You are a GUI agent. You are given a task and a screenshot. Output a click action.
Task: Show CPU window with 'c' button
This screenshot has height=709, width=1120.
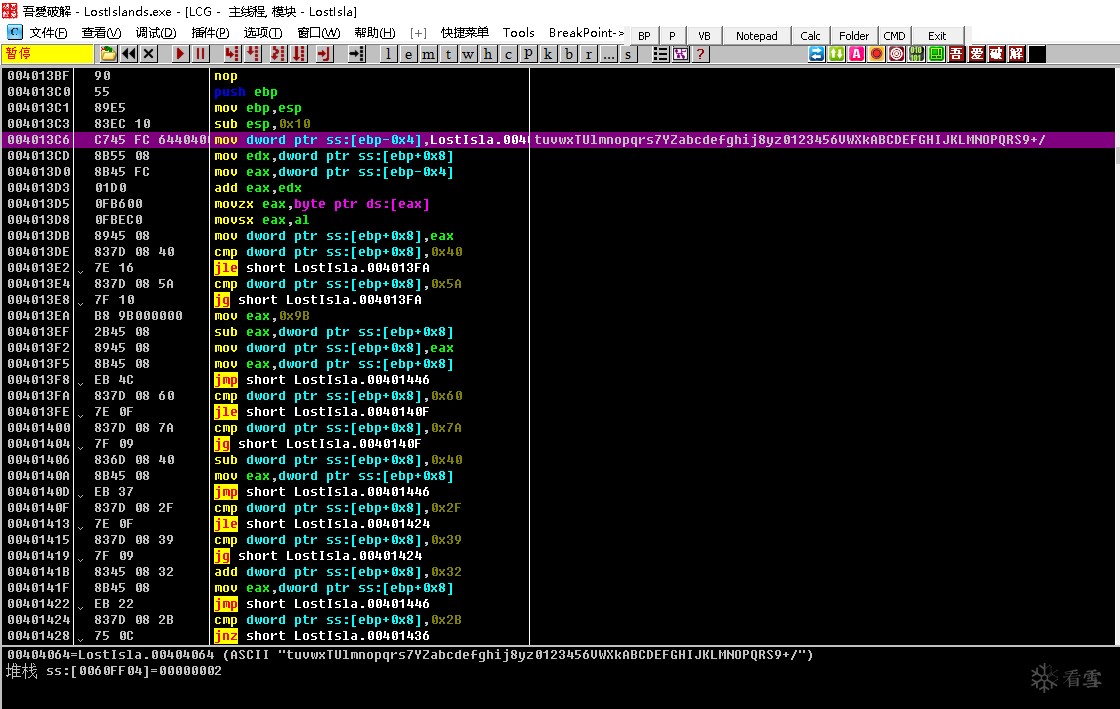(508, 54)
